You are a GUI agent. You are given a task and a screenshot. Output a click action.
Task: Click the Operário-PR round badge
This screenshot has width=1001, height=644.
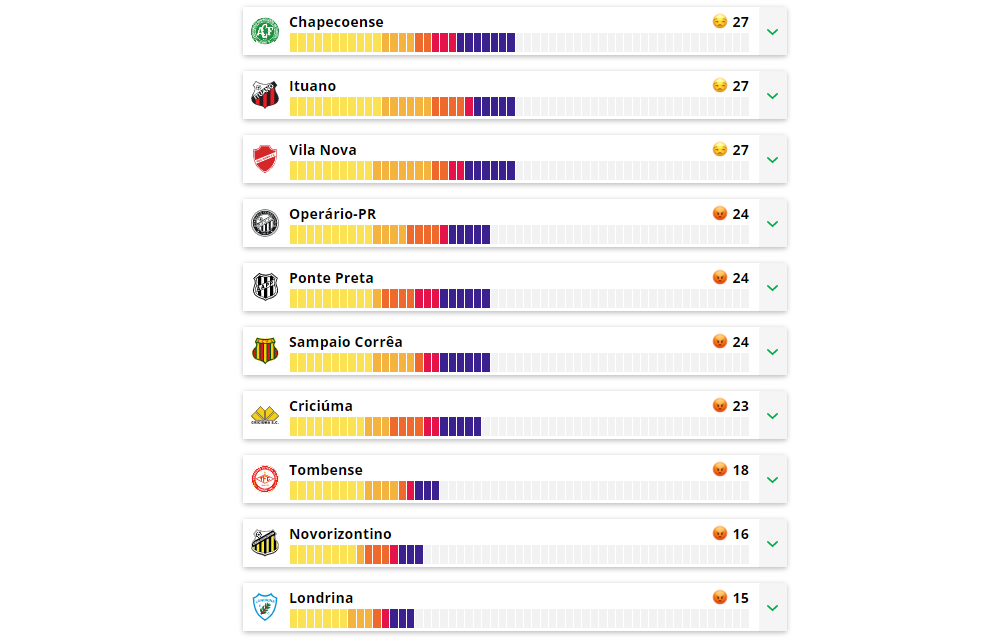265,223
